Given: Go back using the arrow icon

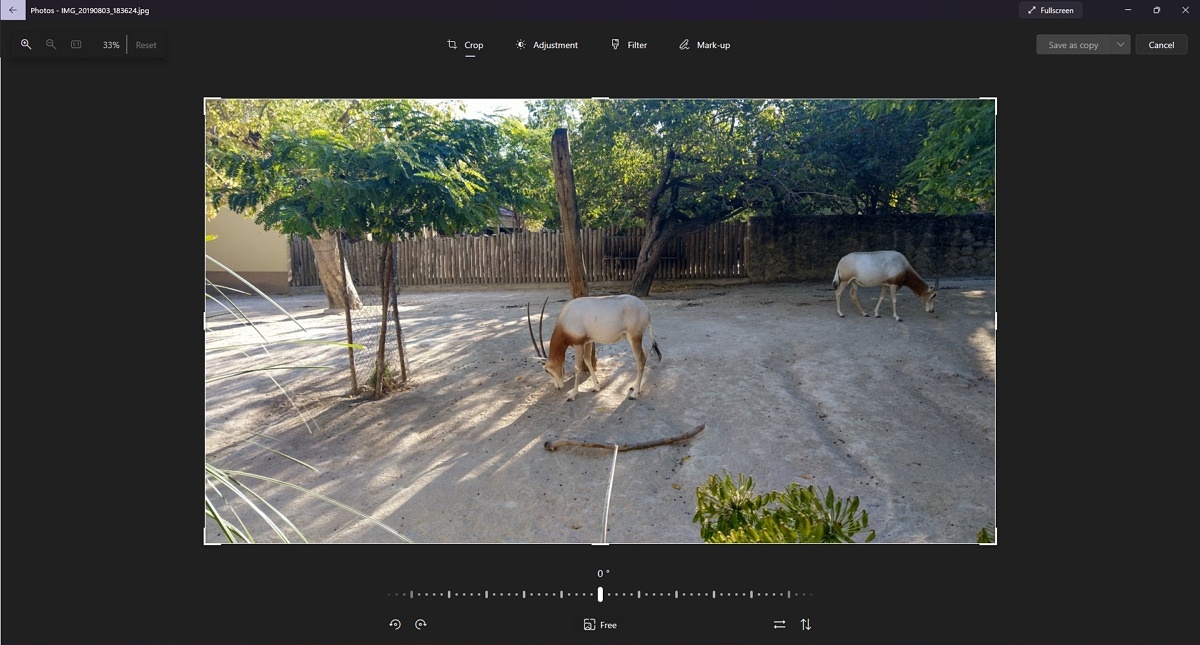Looking at the screenshot, I should coord(13,10).
